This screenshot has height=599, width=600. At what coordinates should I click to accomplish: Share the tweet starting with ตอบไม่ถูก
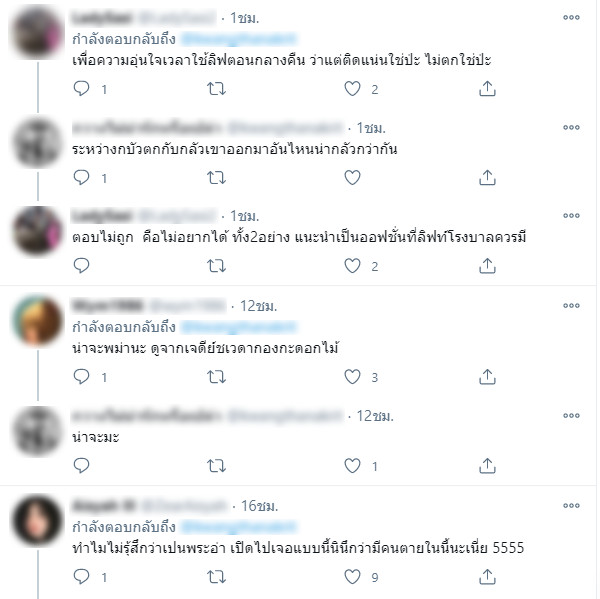click(x=487, y=266)
